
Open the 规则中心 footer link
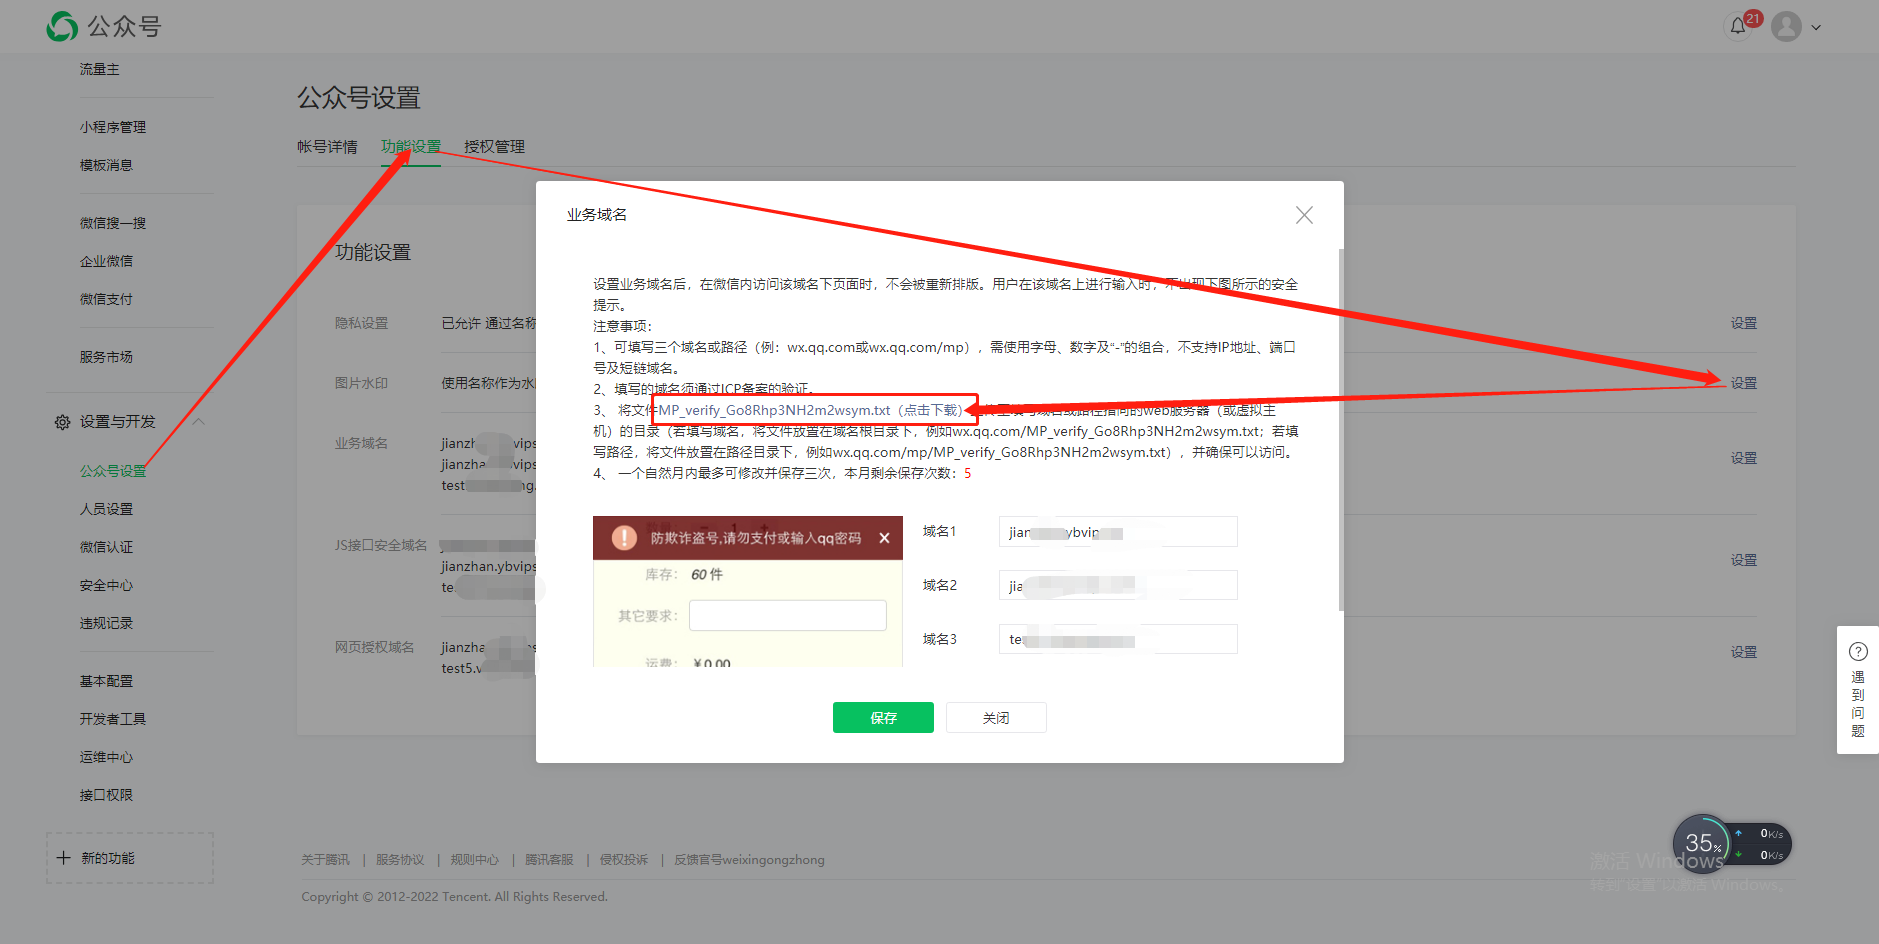point(474,860)
